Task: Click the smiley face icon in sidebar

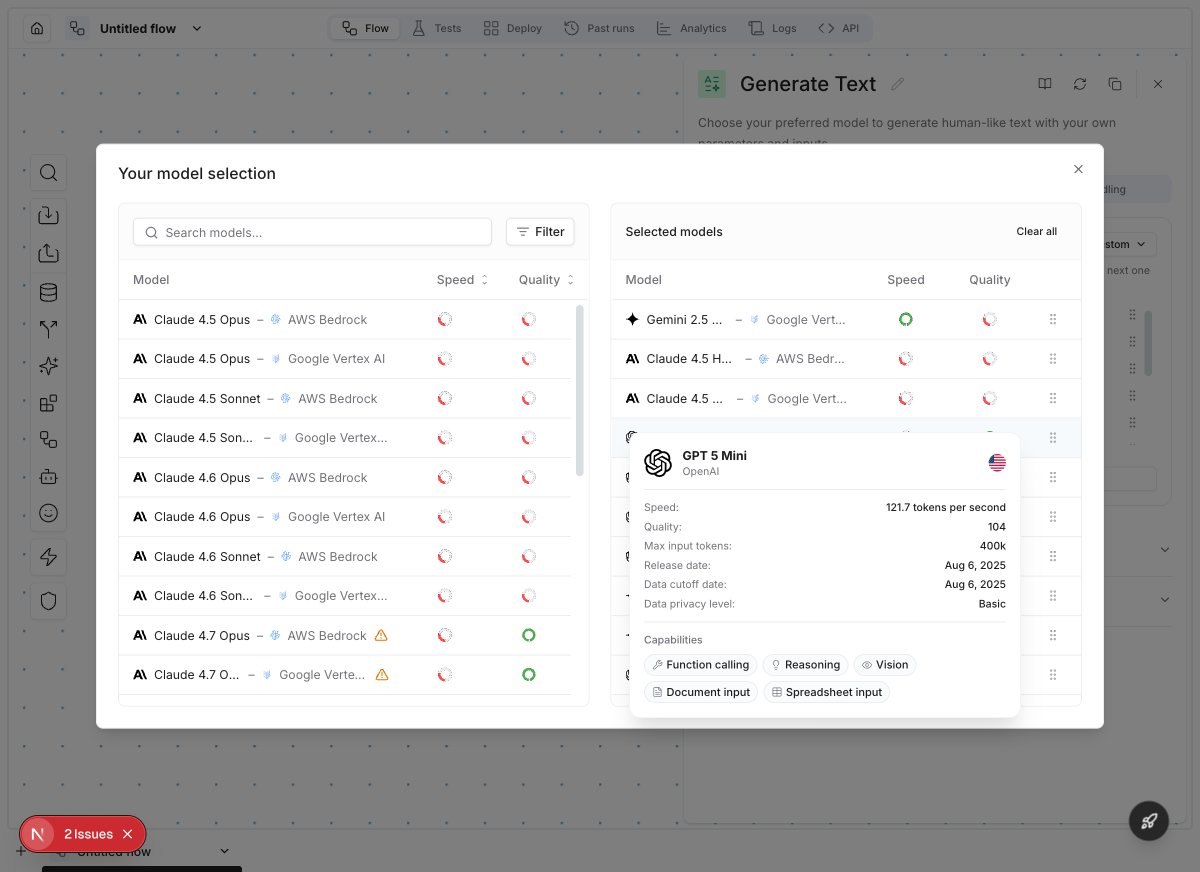Action: click(x=48, y=513)
